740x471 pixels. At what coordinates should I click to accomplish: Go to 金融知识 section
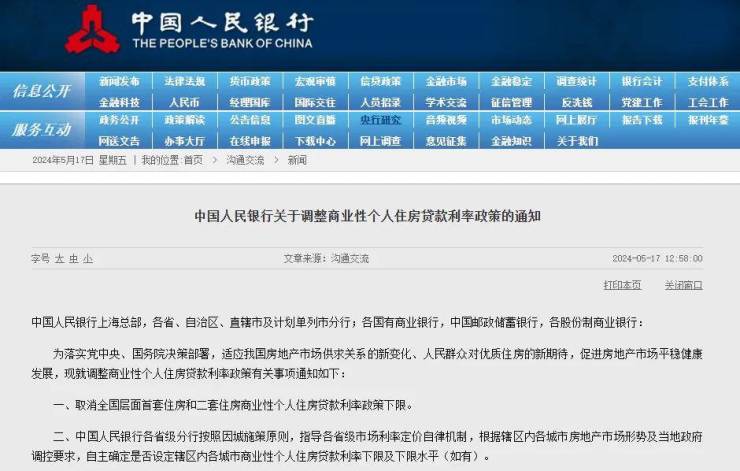pyautogui.click(x=511, y=141)
